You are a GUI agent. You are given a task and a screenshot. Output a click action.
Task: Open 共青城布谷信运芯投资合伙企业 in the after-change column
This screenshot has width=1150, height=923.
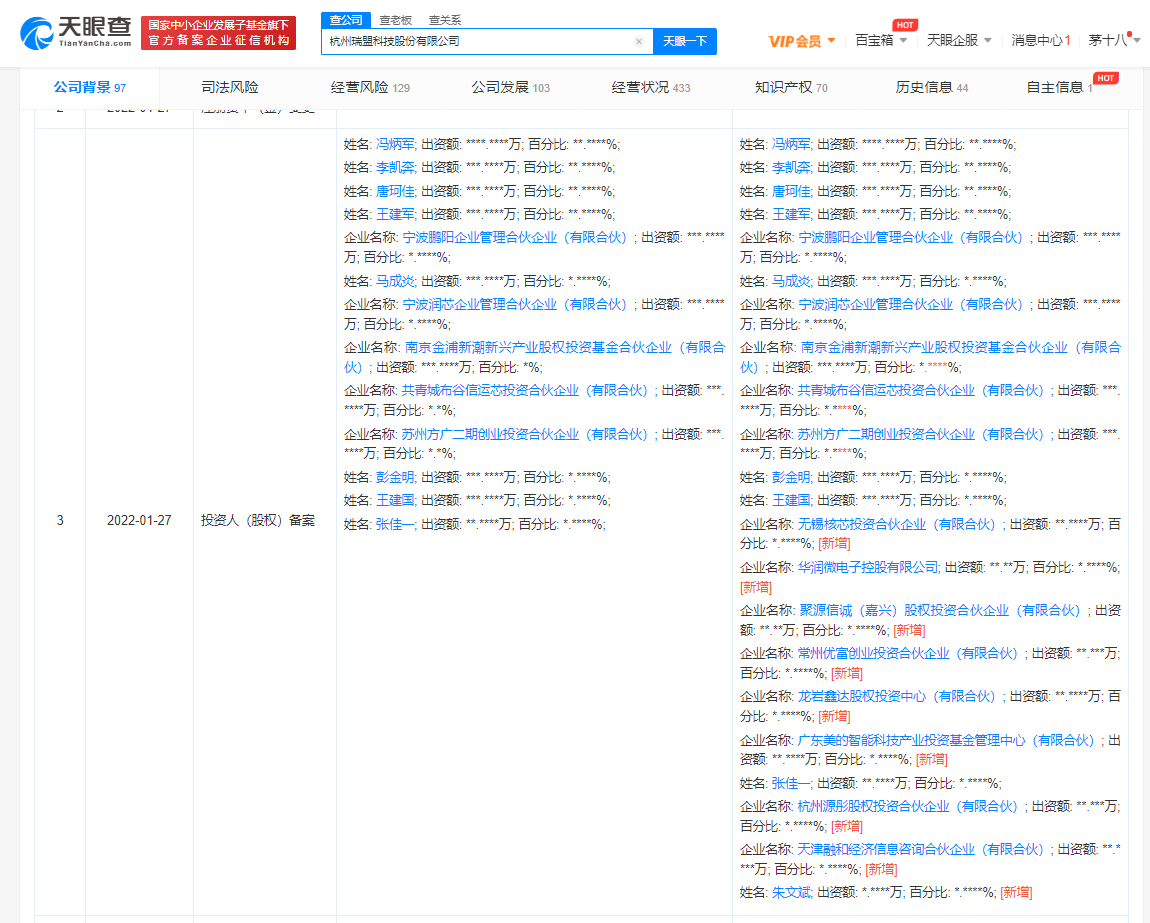click(x=920, y=390)
